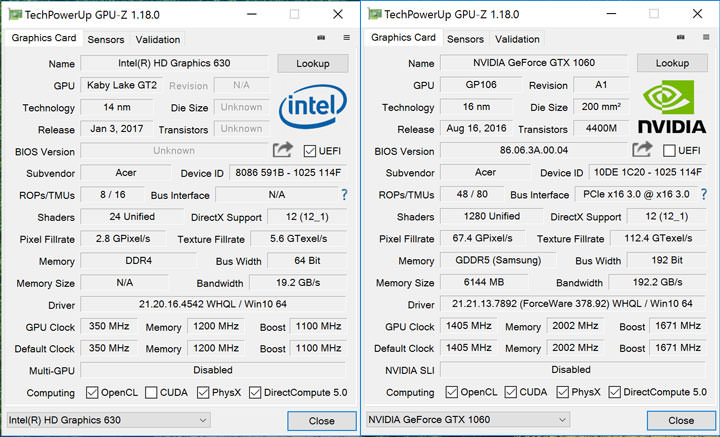Click the BIOS share icon in Intel window
Screen dimensions: 720x437
point(282,150)
